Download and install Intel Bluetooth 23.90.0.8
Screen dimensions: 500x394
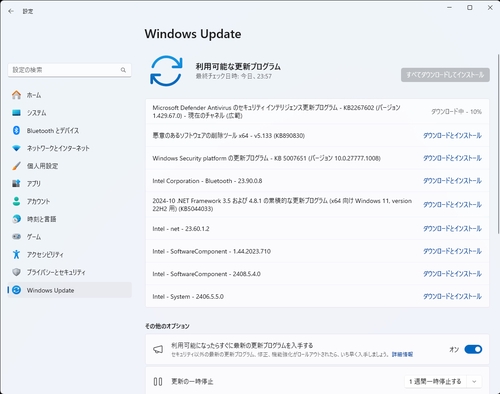(x=452, y=181)
